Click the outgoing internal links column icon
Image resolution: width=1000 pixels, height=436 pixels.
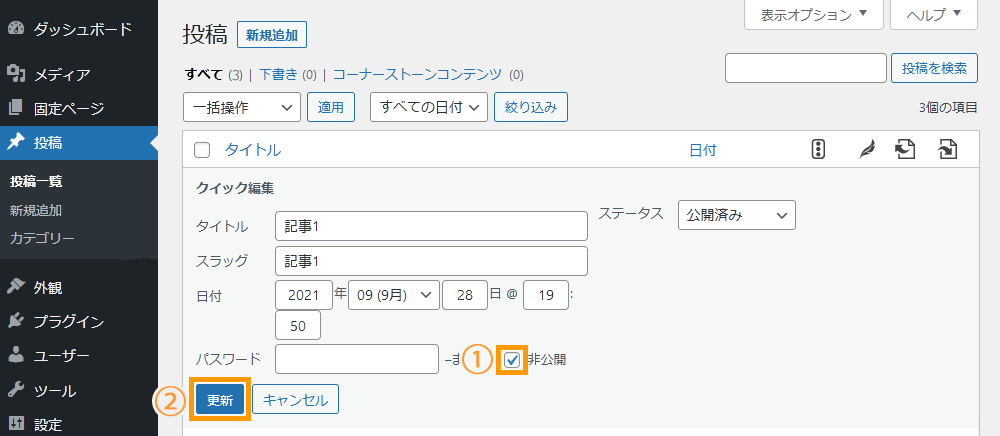[906, 150]
